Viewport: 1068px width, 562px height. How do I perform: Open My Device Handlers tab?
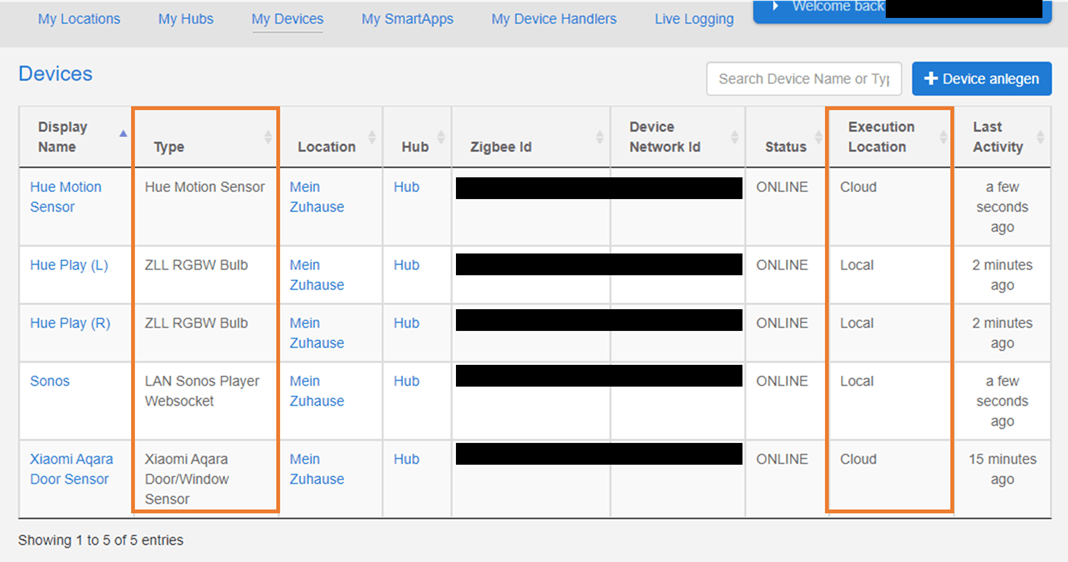click(554, 19)
